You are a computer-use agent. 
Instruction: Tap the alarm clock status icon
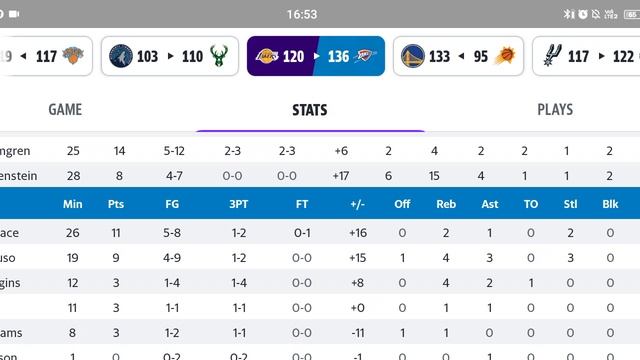[x=583, y=14]
